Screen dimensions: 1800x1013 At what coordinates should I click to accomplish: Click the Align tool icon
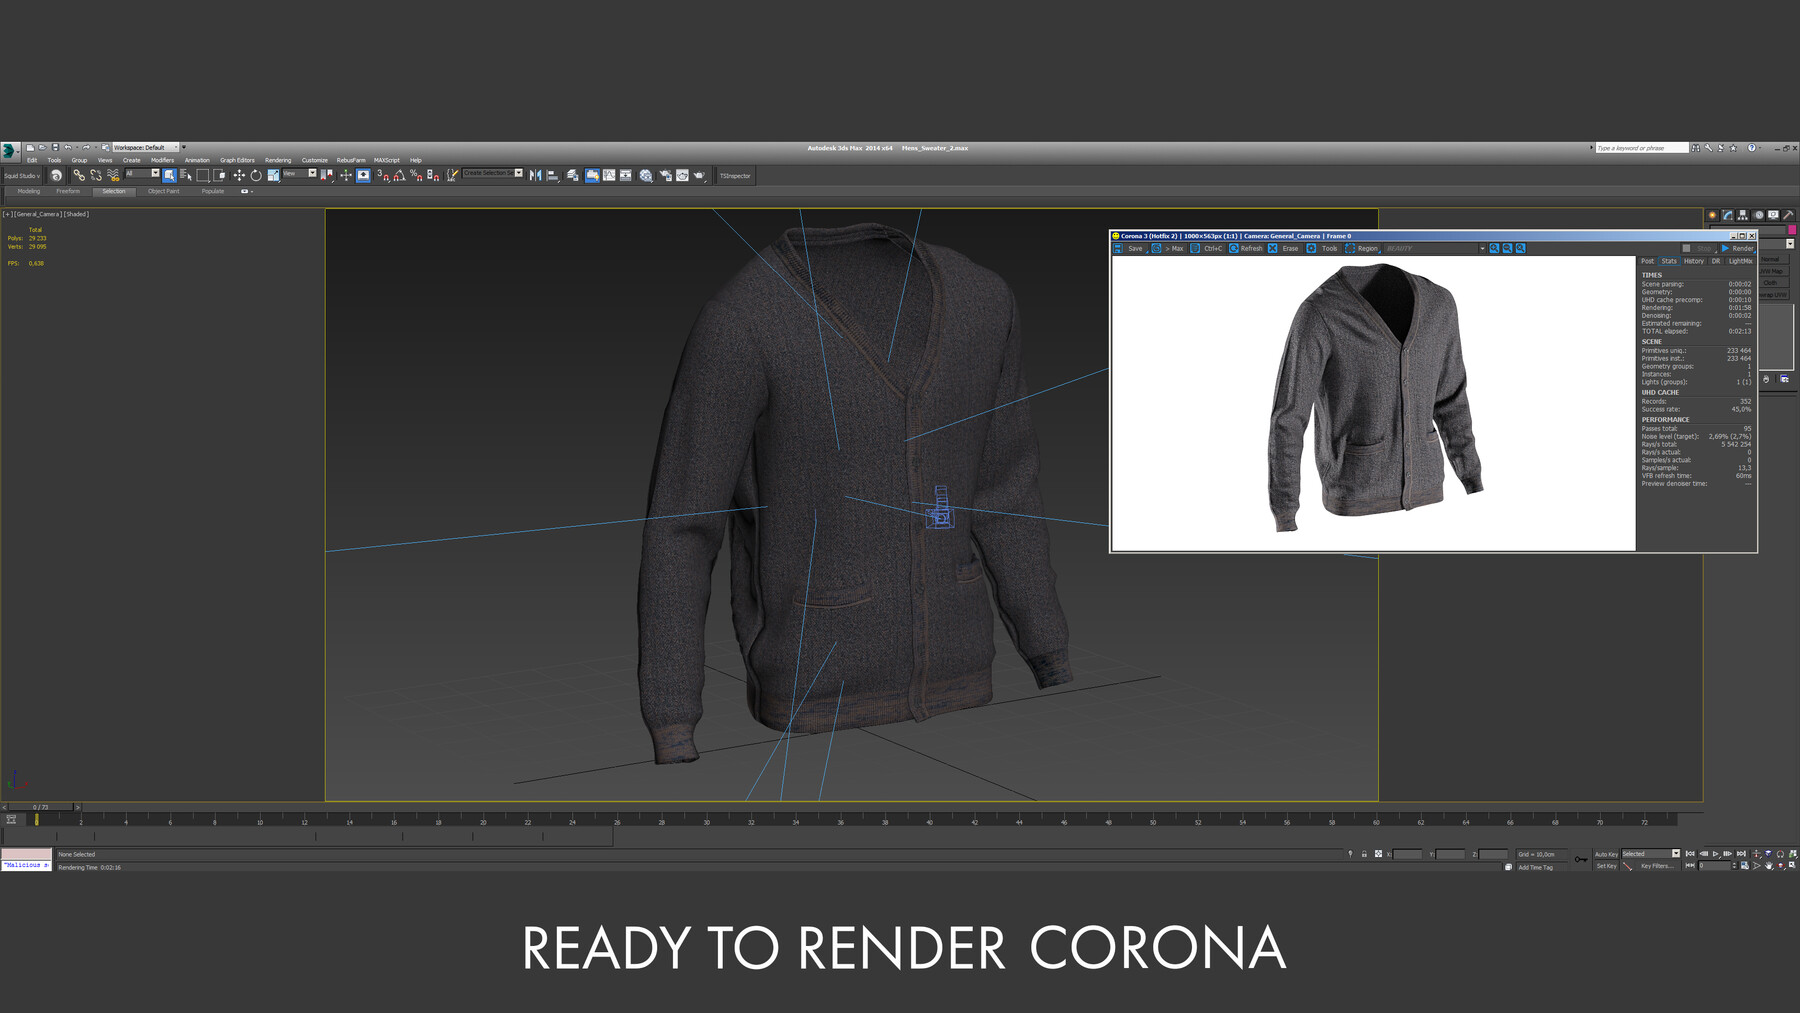pyautogui.click(x=553, y=175)
